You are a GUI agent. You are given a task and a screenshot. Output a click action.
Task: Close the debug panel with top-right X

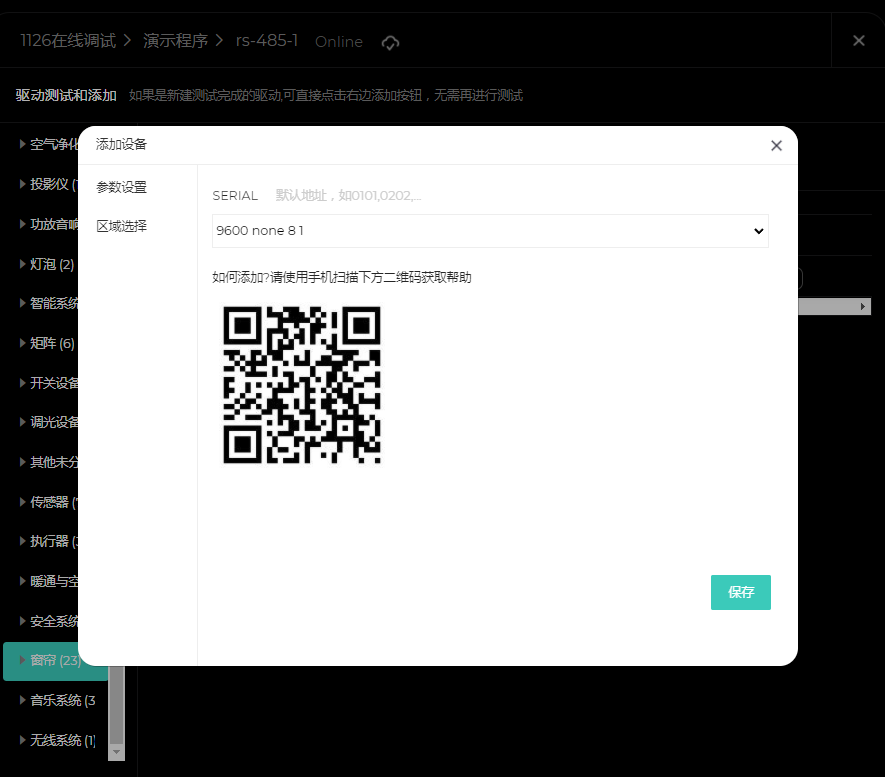click(858, 41)
